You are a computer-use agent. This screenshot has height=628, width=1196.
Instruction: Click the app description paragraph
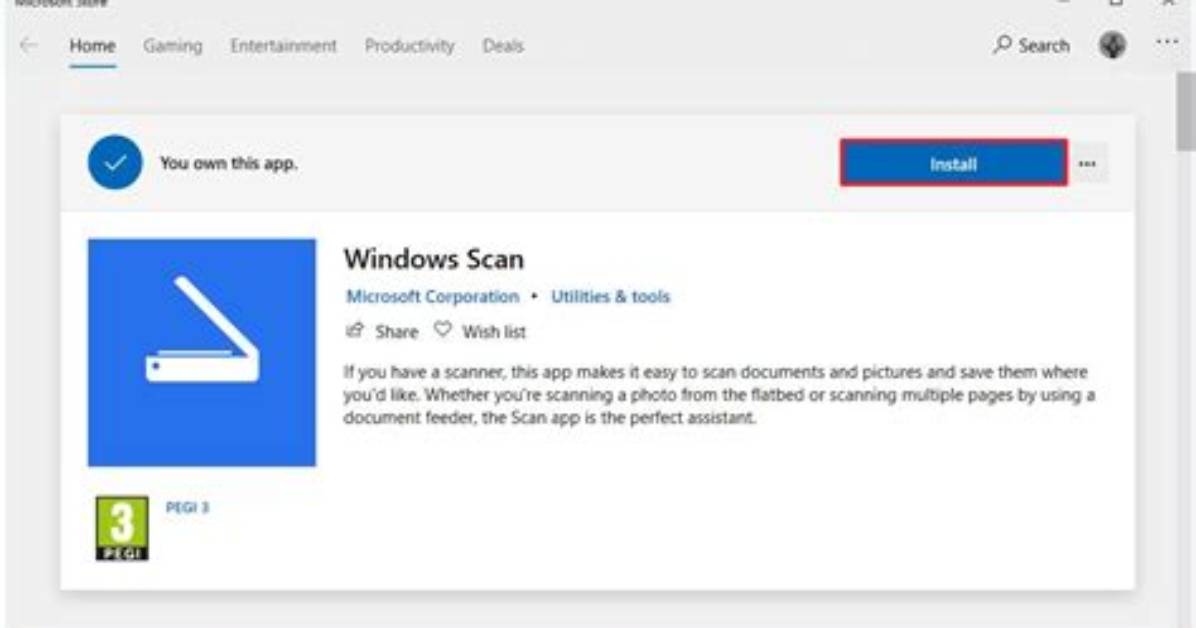coord(719,395)
